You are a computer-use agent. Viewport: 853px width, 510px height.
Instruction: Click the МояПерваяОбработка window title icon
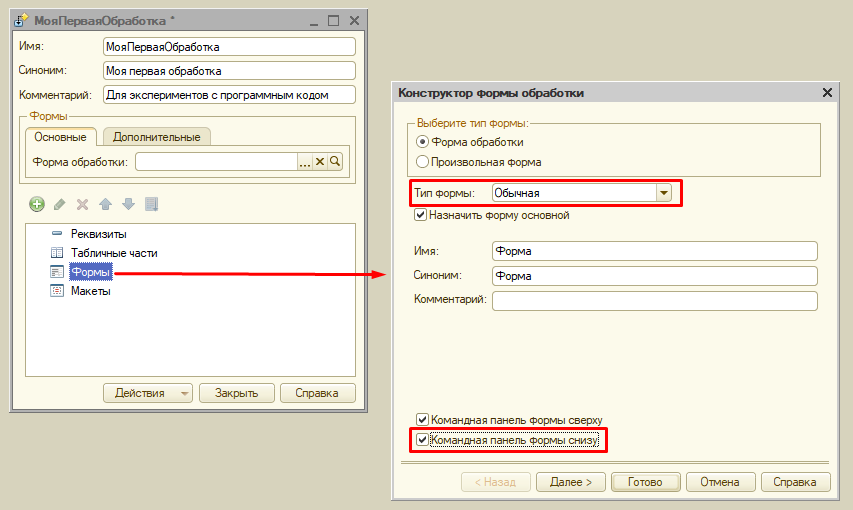point(21,21)
